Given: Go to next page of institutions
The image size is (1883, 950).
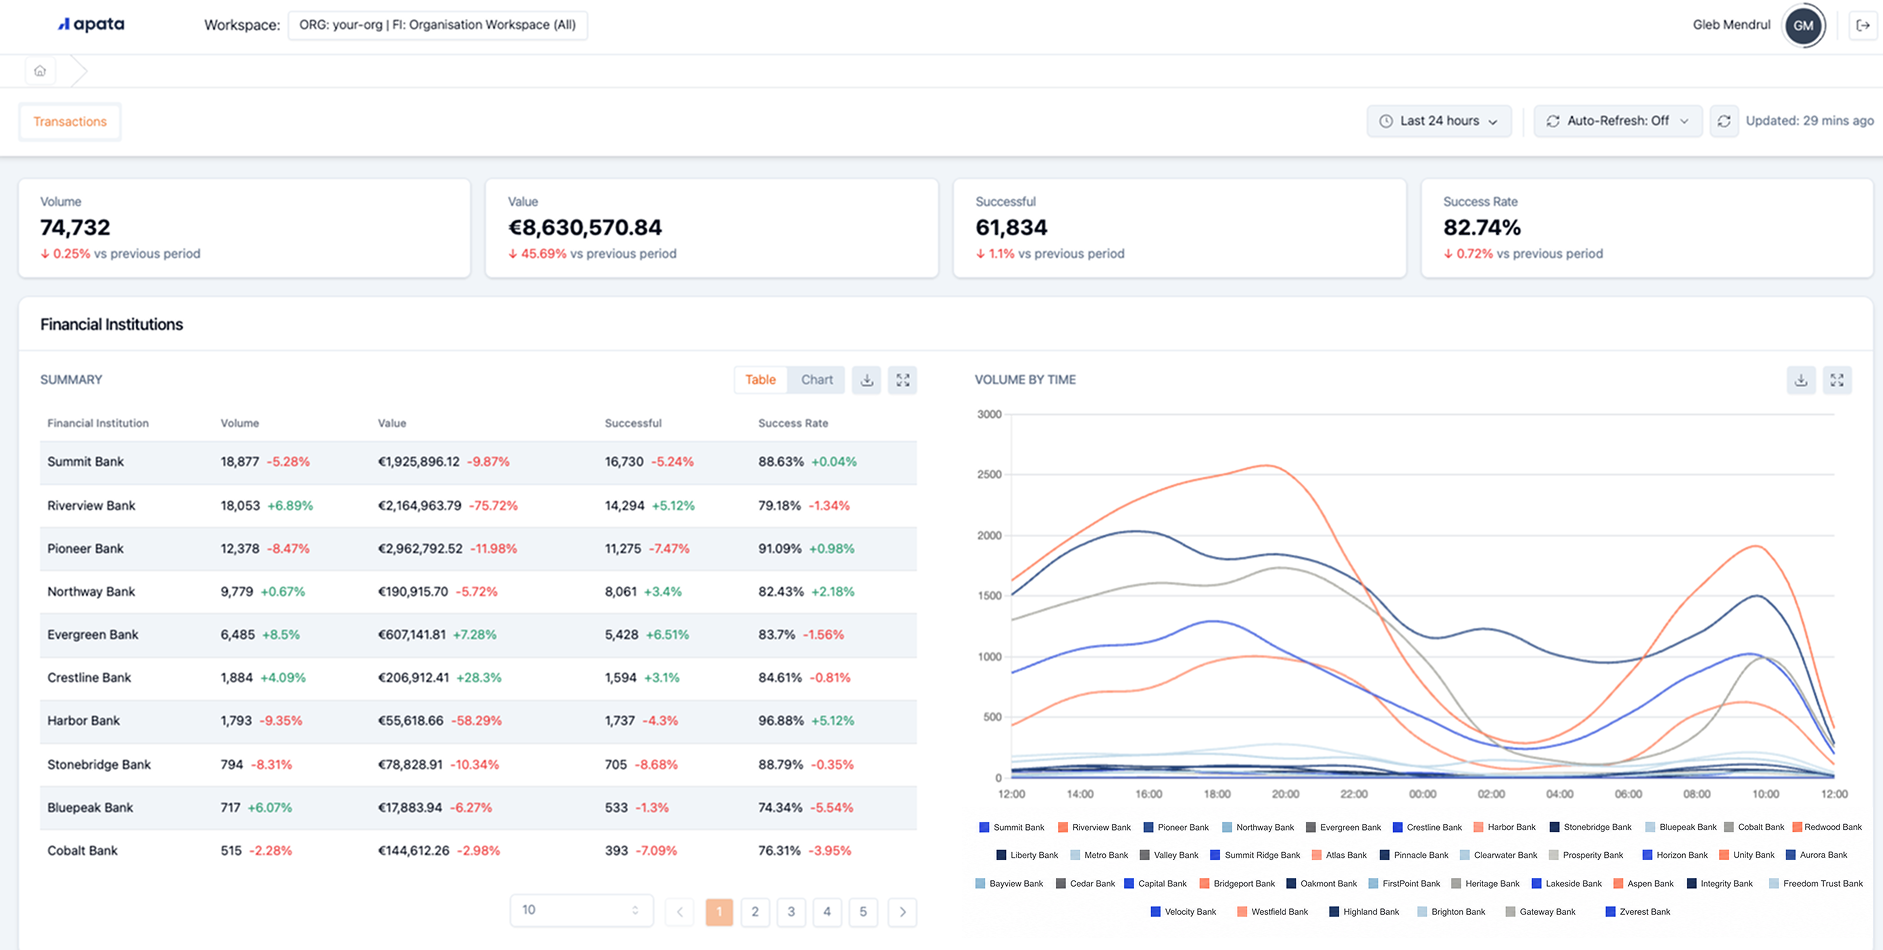Looking at the screenshot, I should tap(903, 912).
